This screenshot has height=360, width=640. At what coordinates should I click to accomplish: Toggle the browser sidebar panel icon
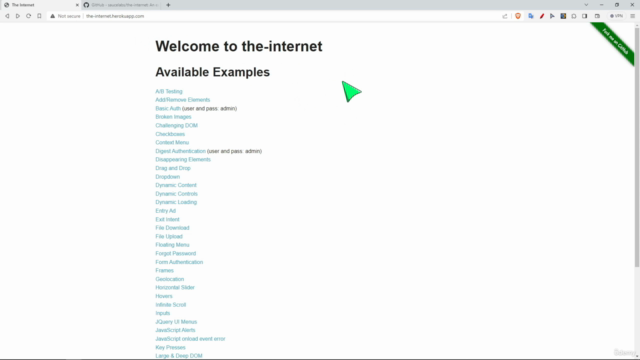point(584,16)
